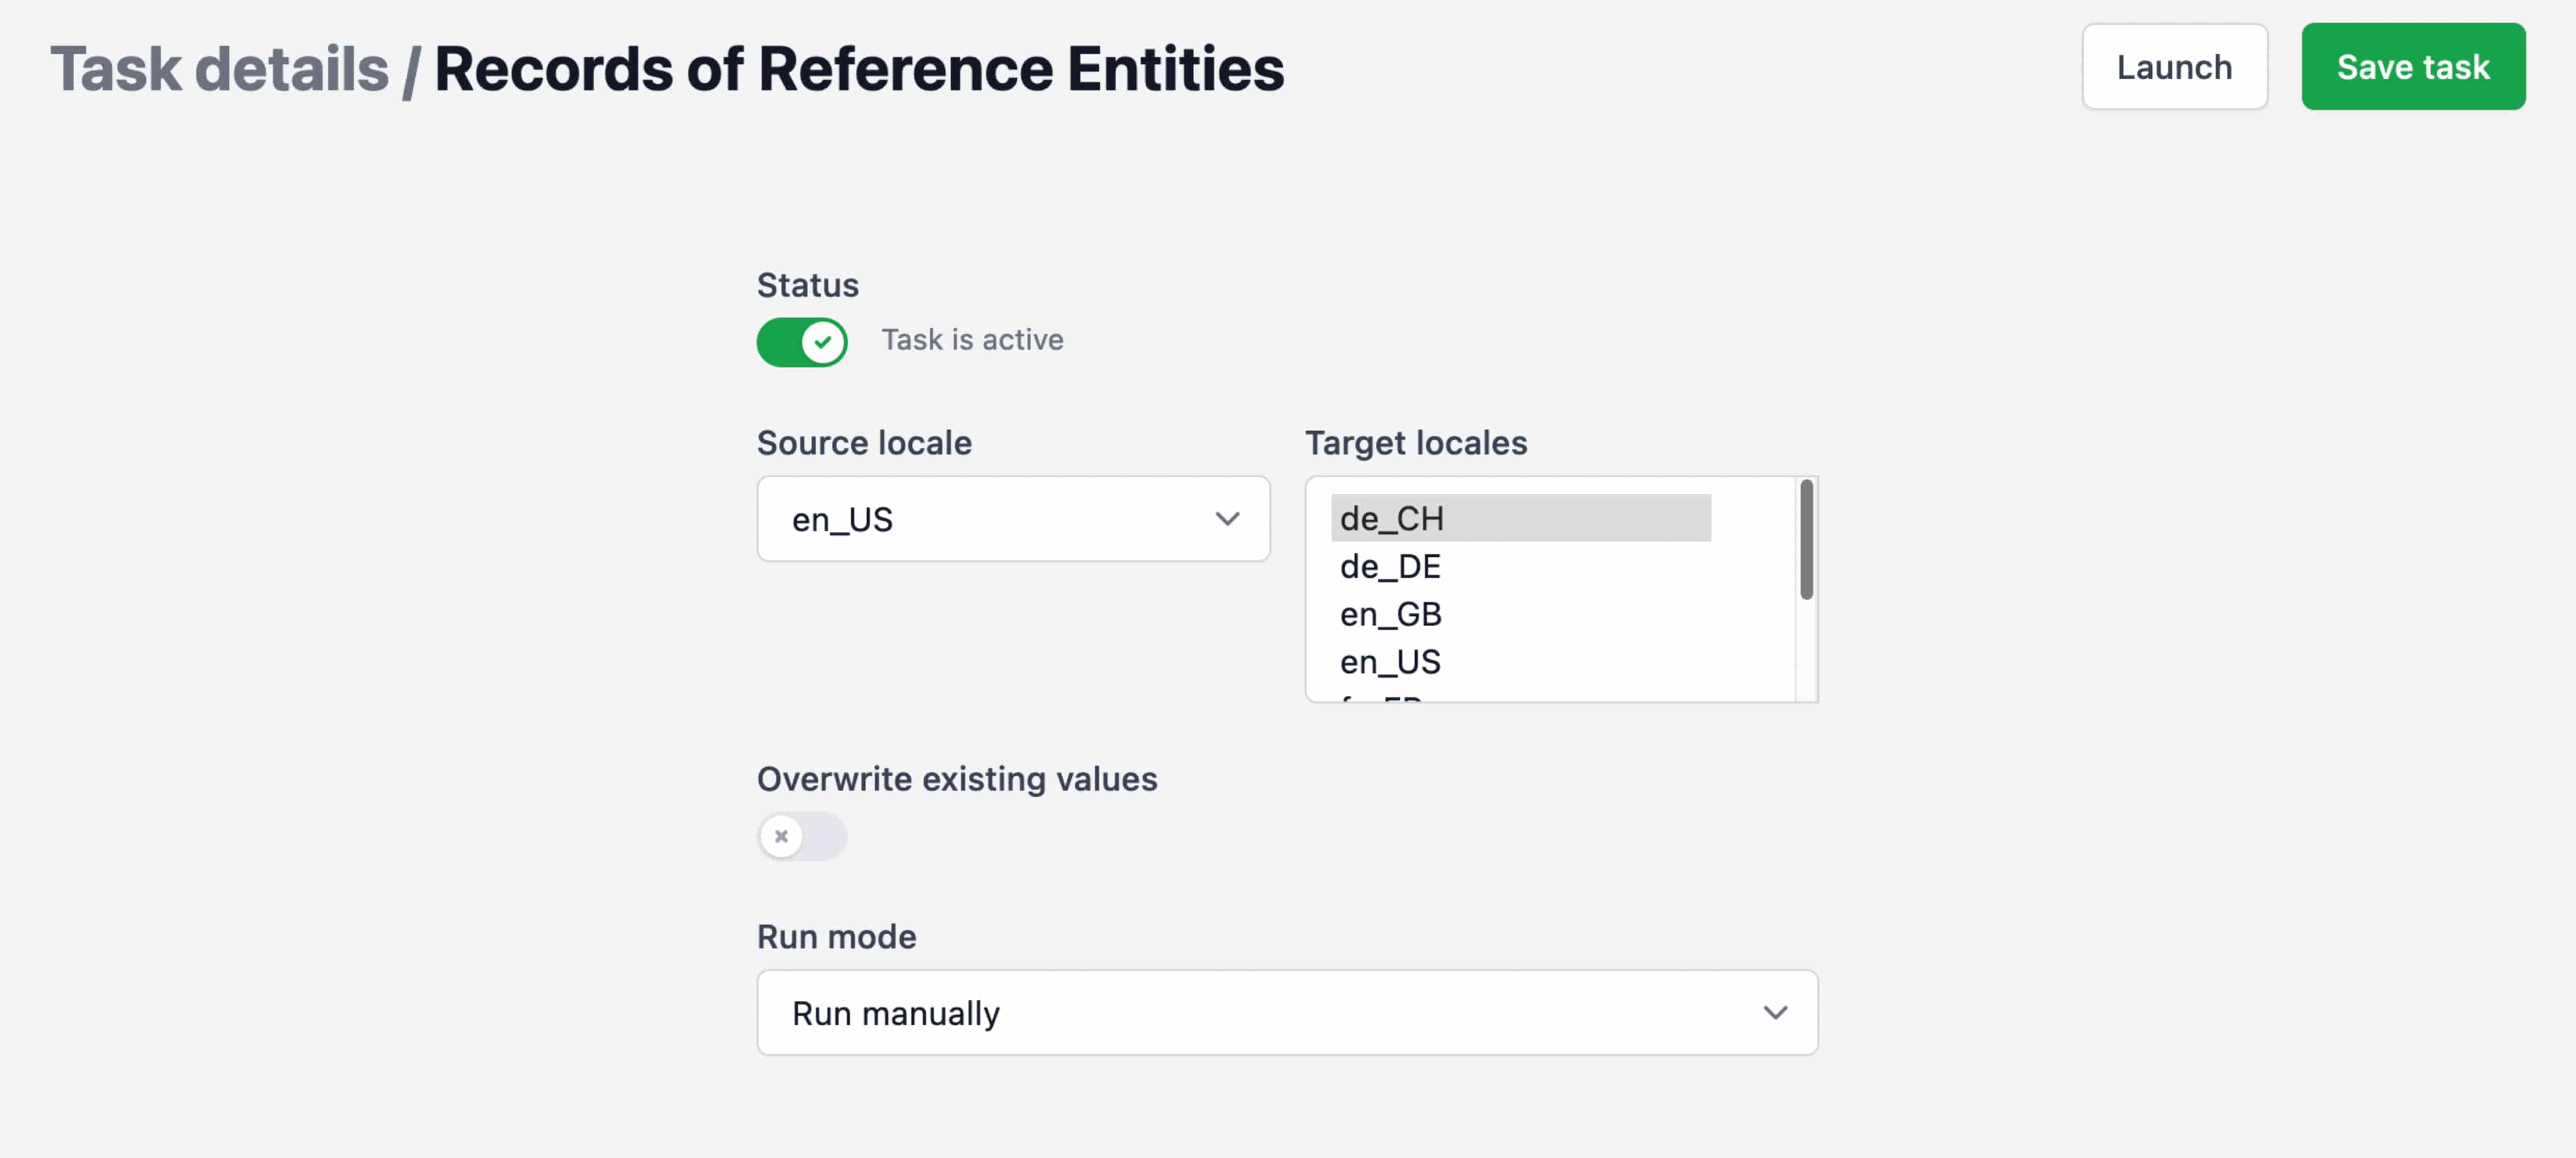Disable the "Task is active" status toggle
Image resolution: width=2576 pixels, height=1158 pixels.
(x=802, y=342)
